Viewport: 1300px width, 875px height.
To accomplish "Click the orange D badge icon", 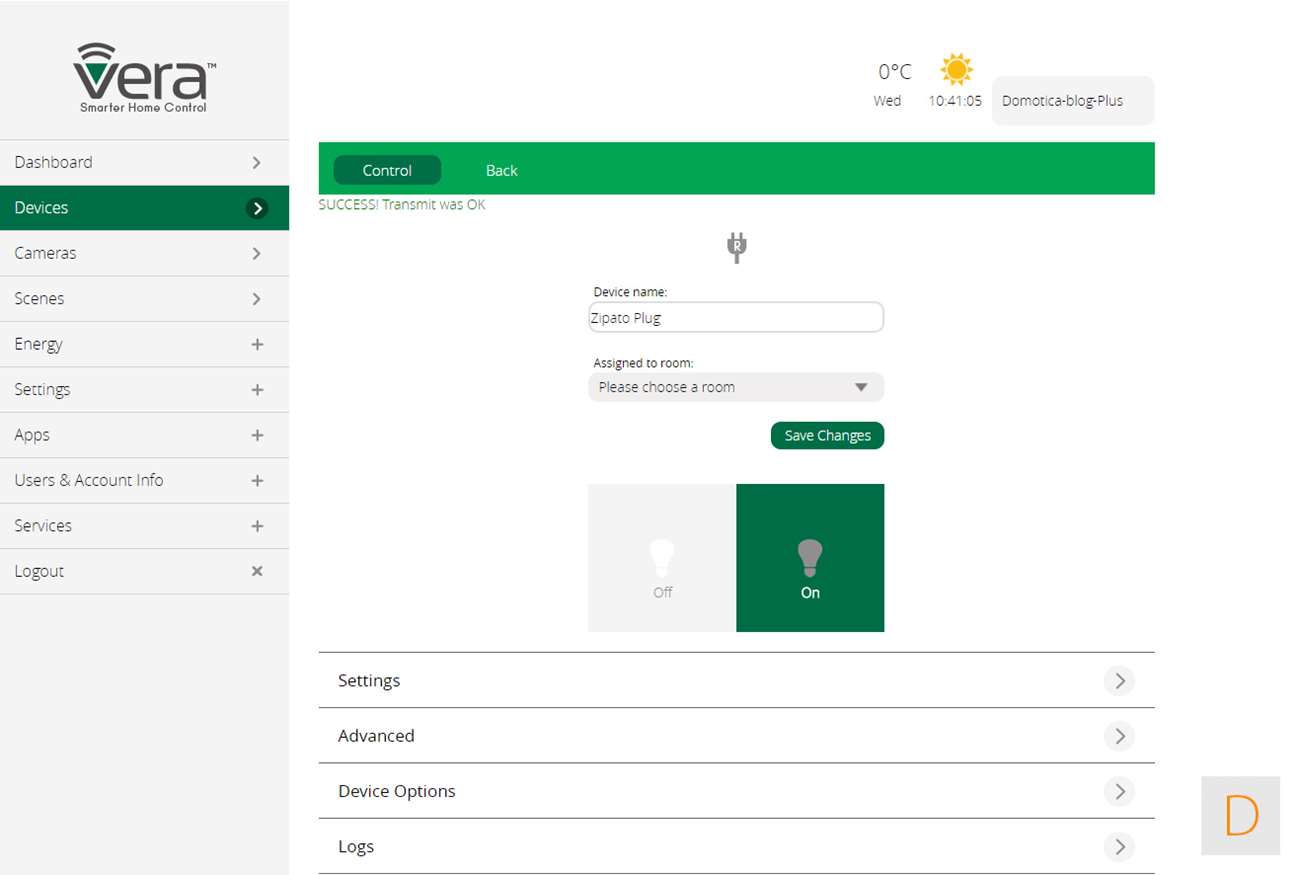I will [1240, 815].
